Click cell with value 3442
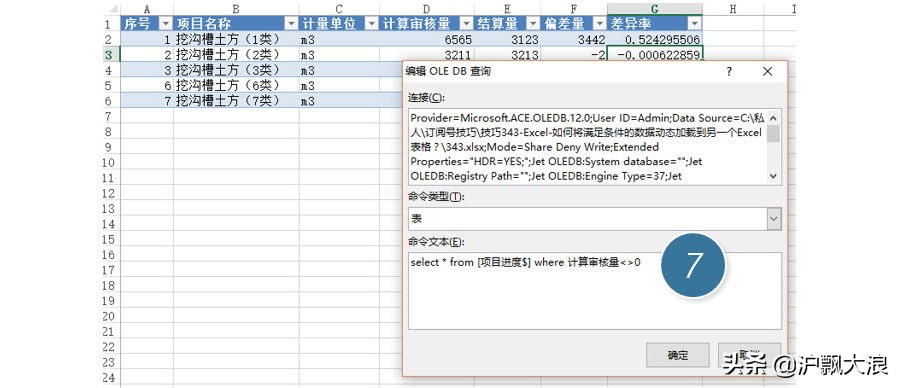This screenshot has height=388, width=900. [574, 39]
